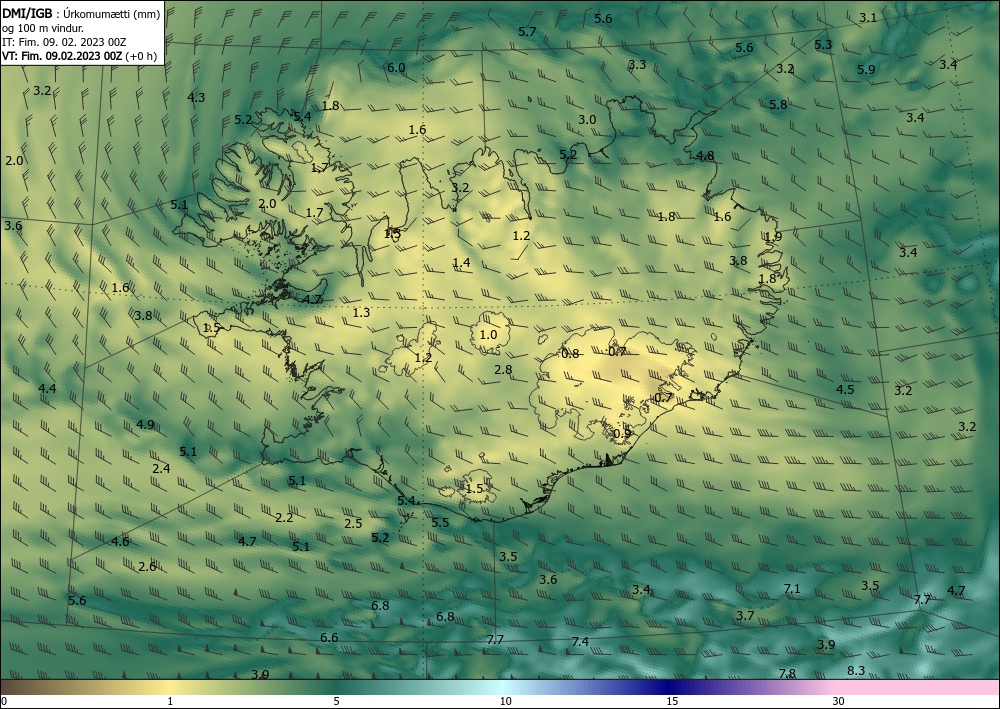The width and height of the screenshot is (1000, 709).
Task: Click the map value 2.6
Action: tap(147, 567)
